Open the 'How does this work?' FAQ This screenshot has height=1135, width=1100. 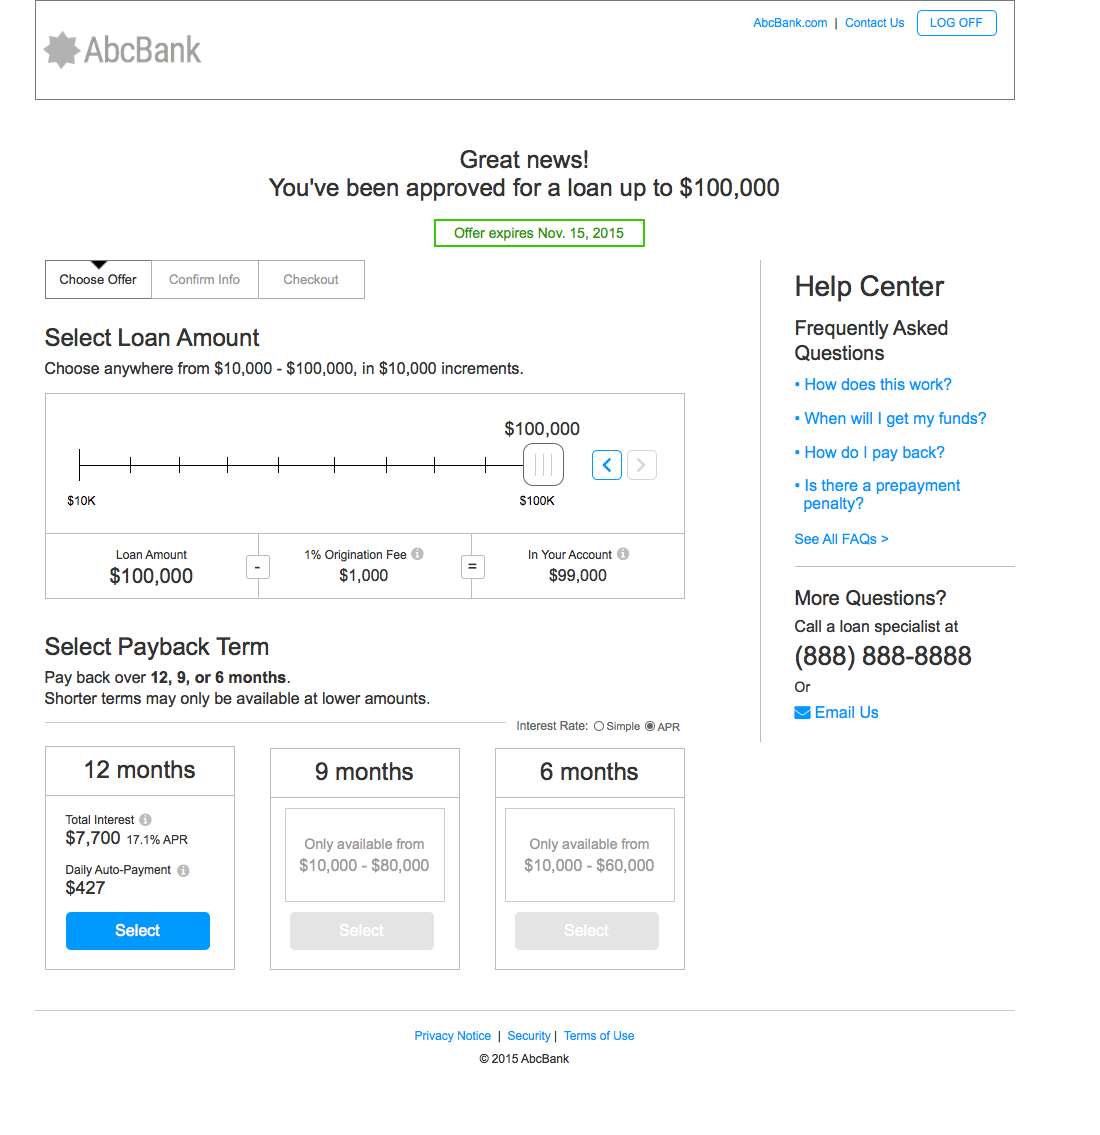877,385
